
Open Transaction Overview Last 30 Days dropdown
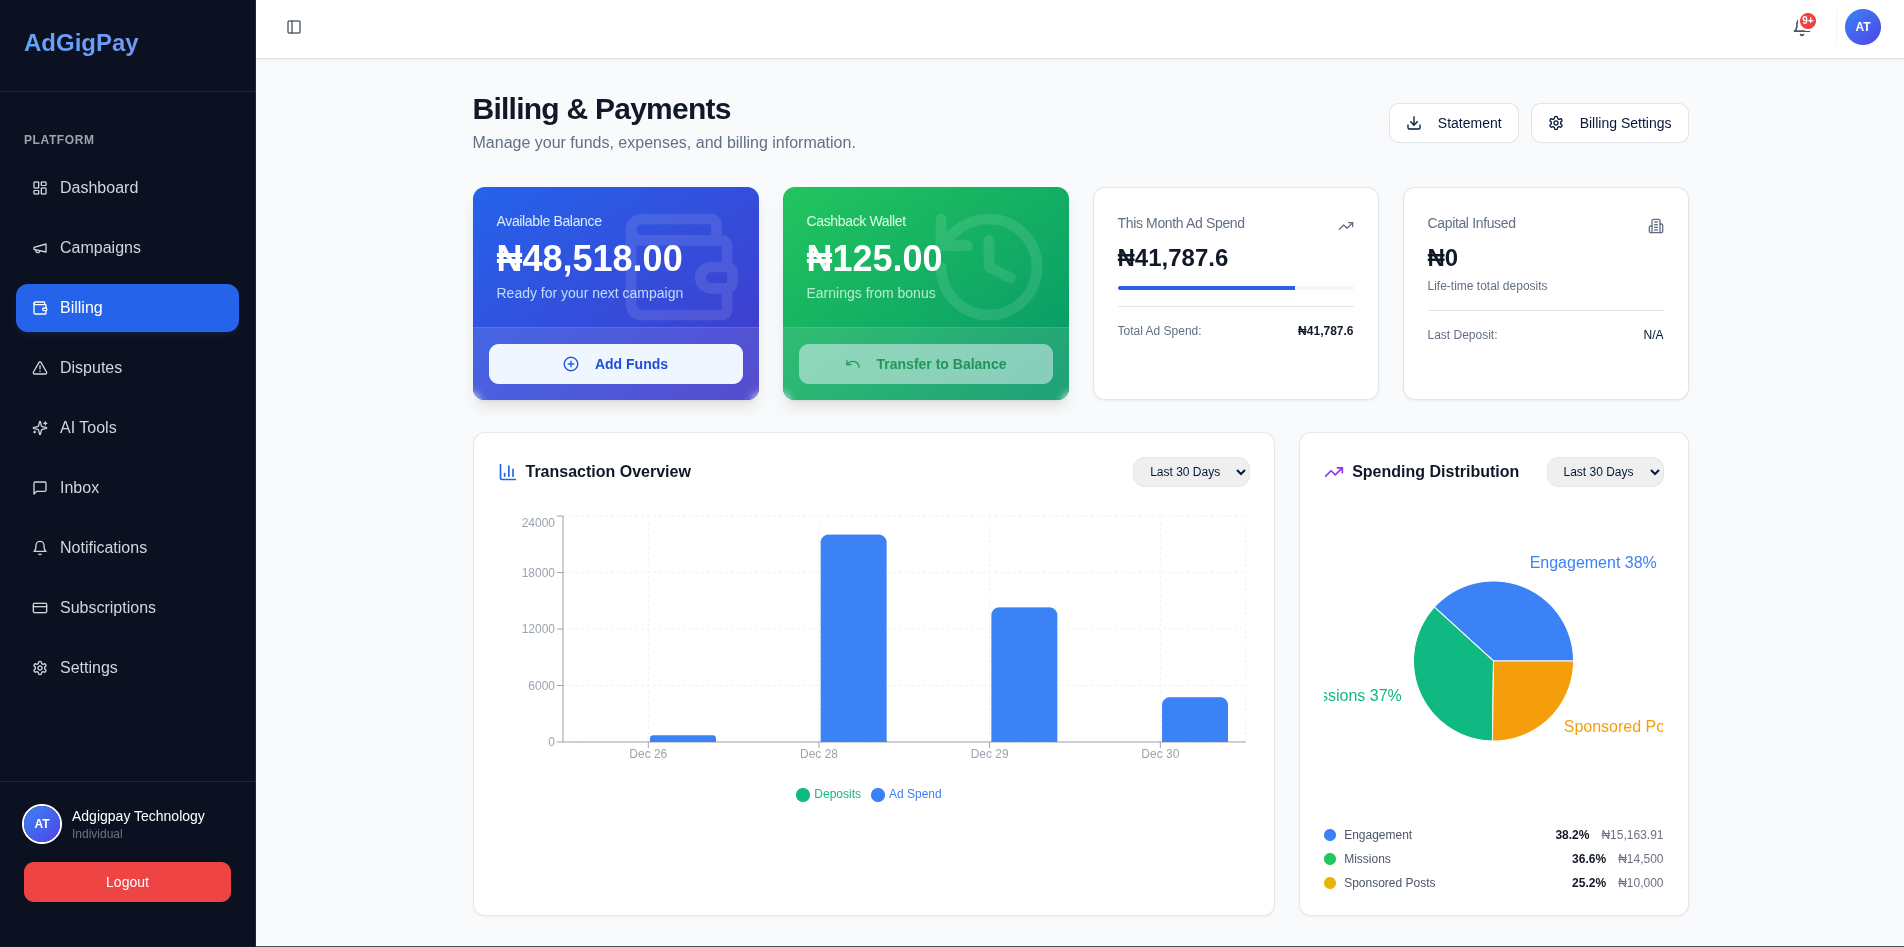[1191, 472]
